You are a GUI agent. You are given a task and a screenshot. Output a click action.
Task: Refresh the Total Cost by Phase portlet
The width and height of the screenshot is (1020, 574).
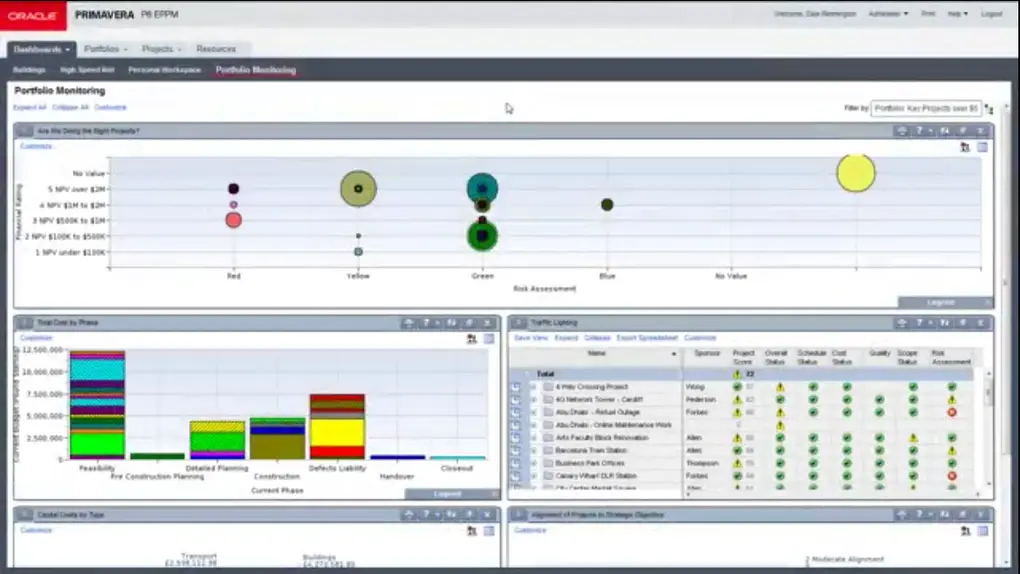(x=451, y=323)
